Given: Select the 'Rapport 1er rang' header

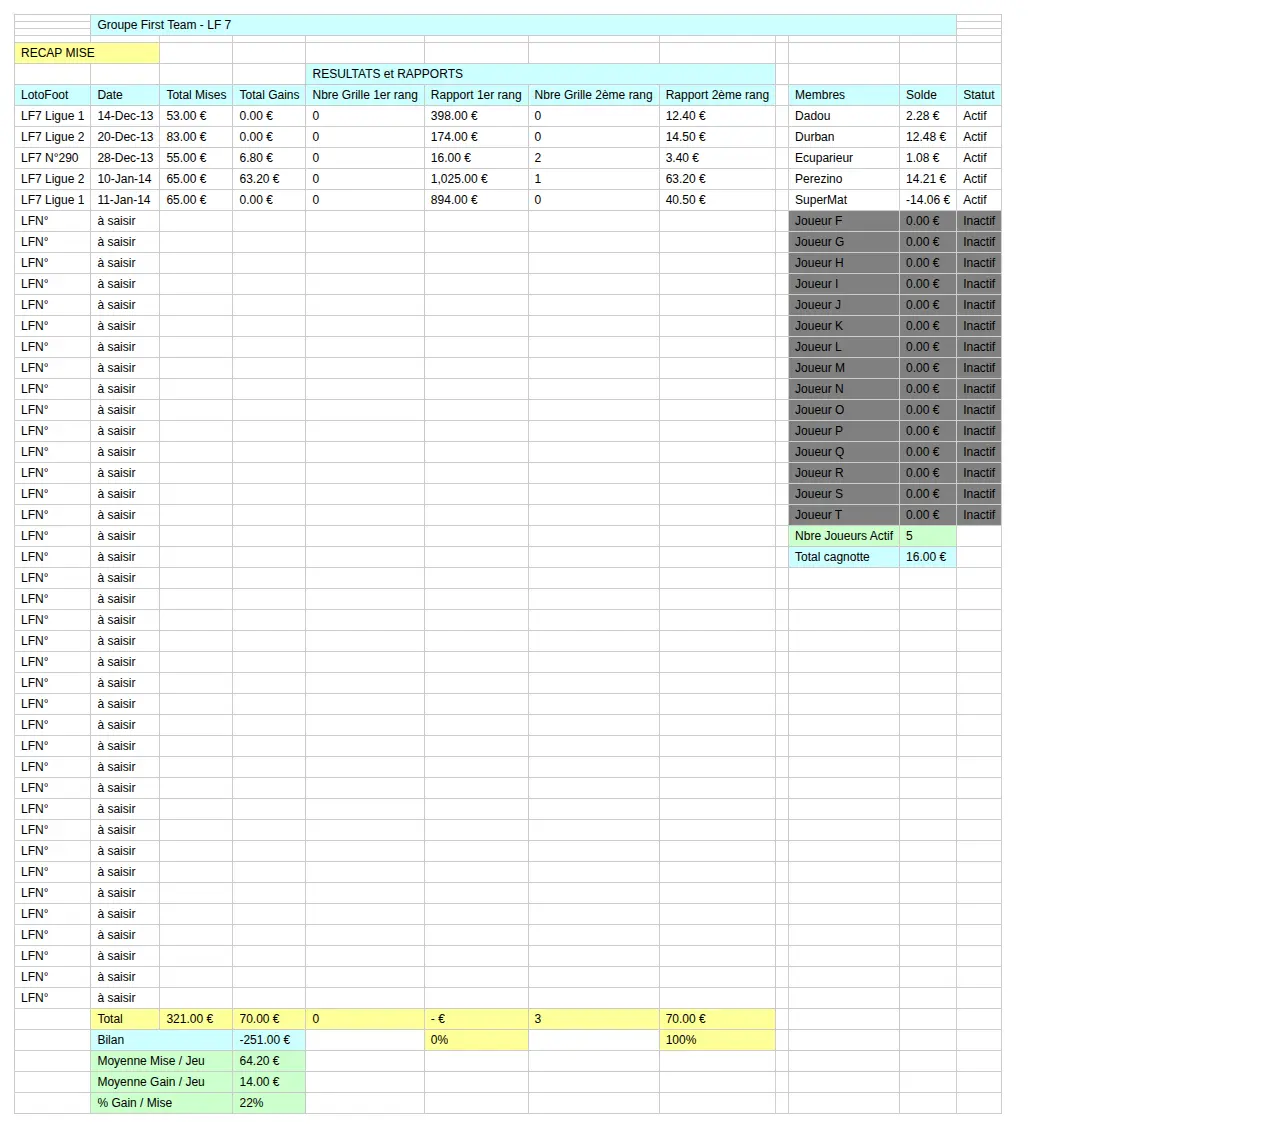Looking at the screenshot, I should [x=476, y=95].
